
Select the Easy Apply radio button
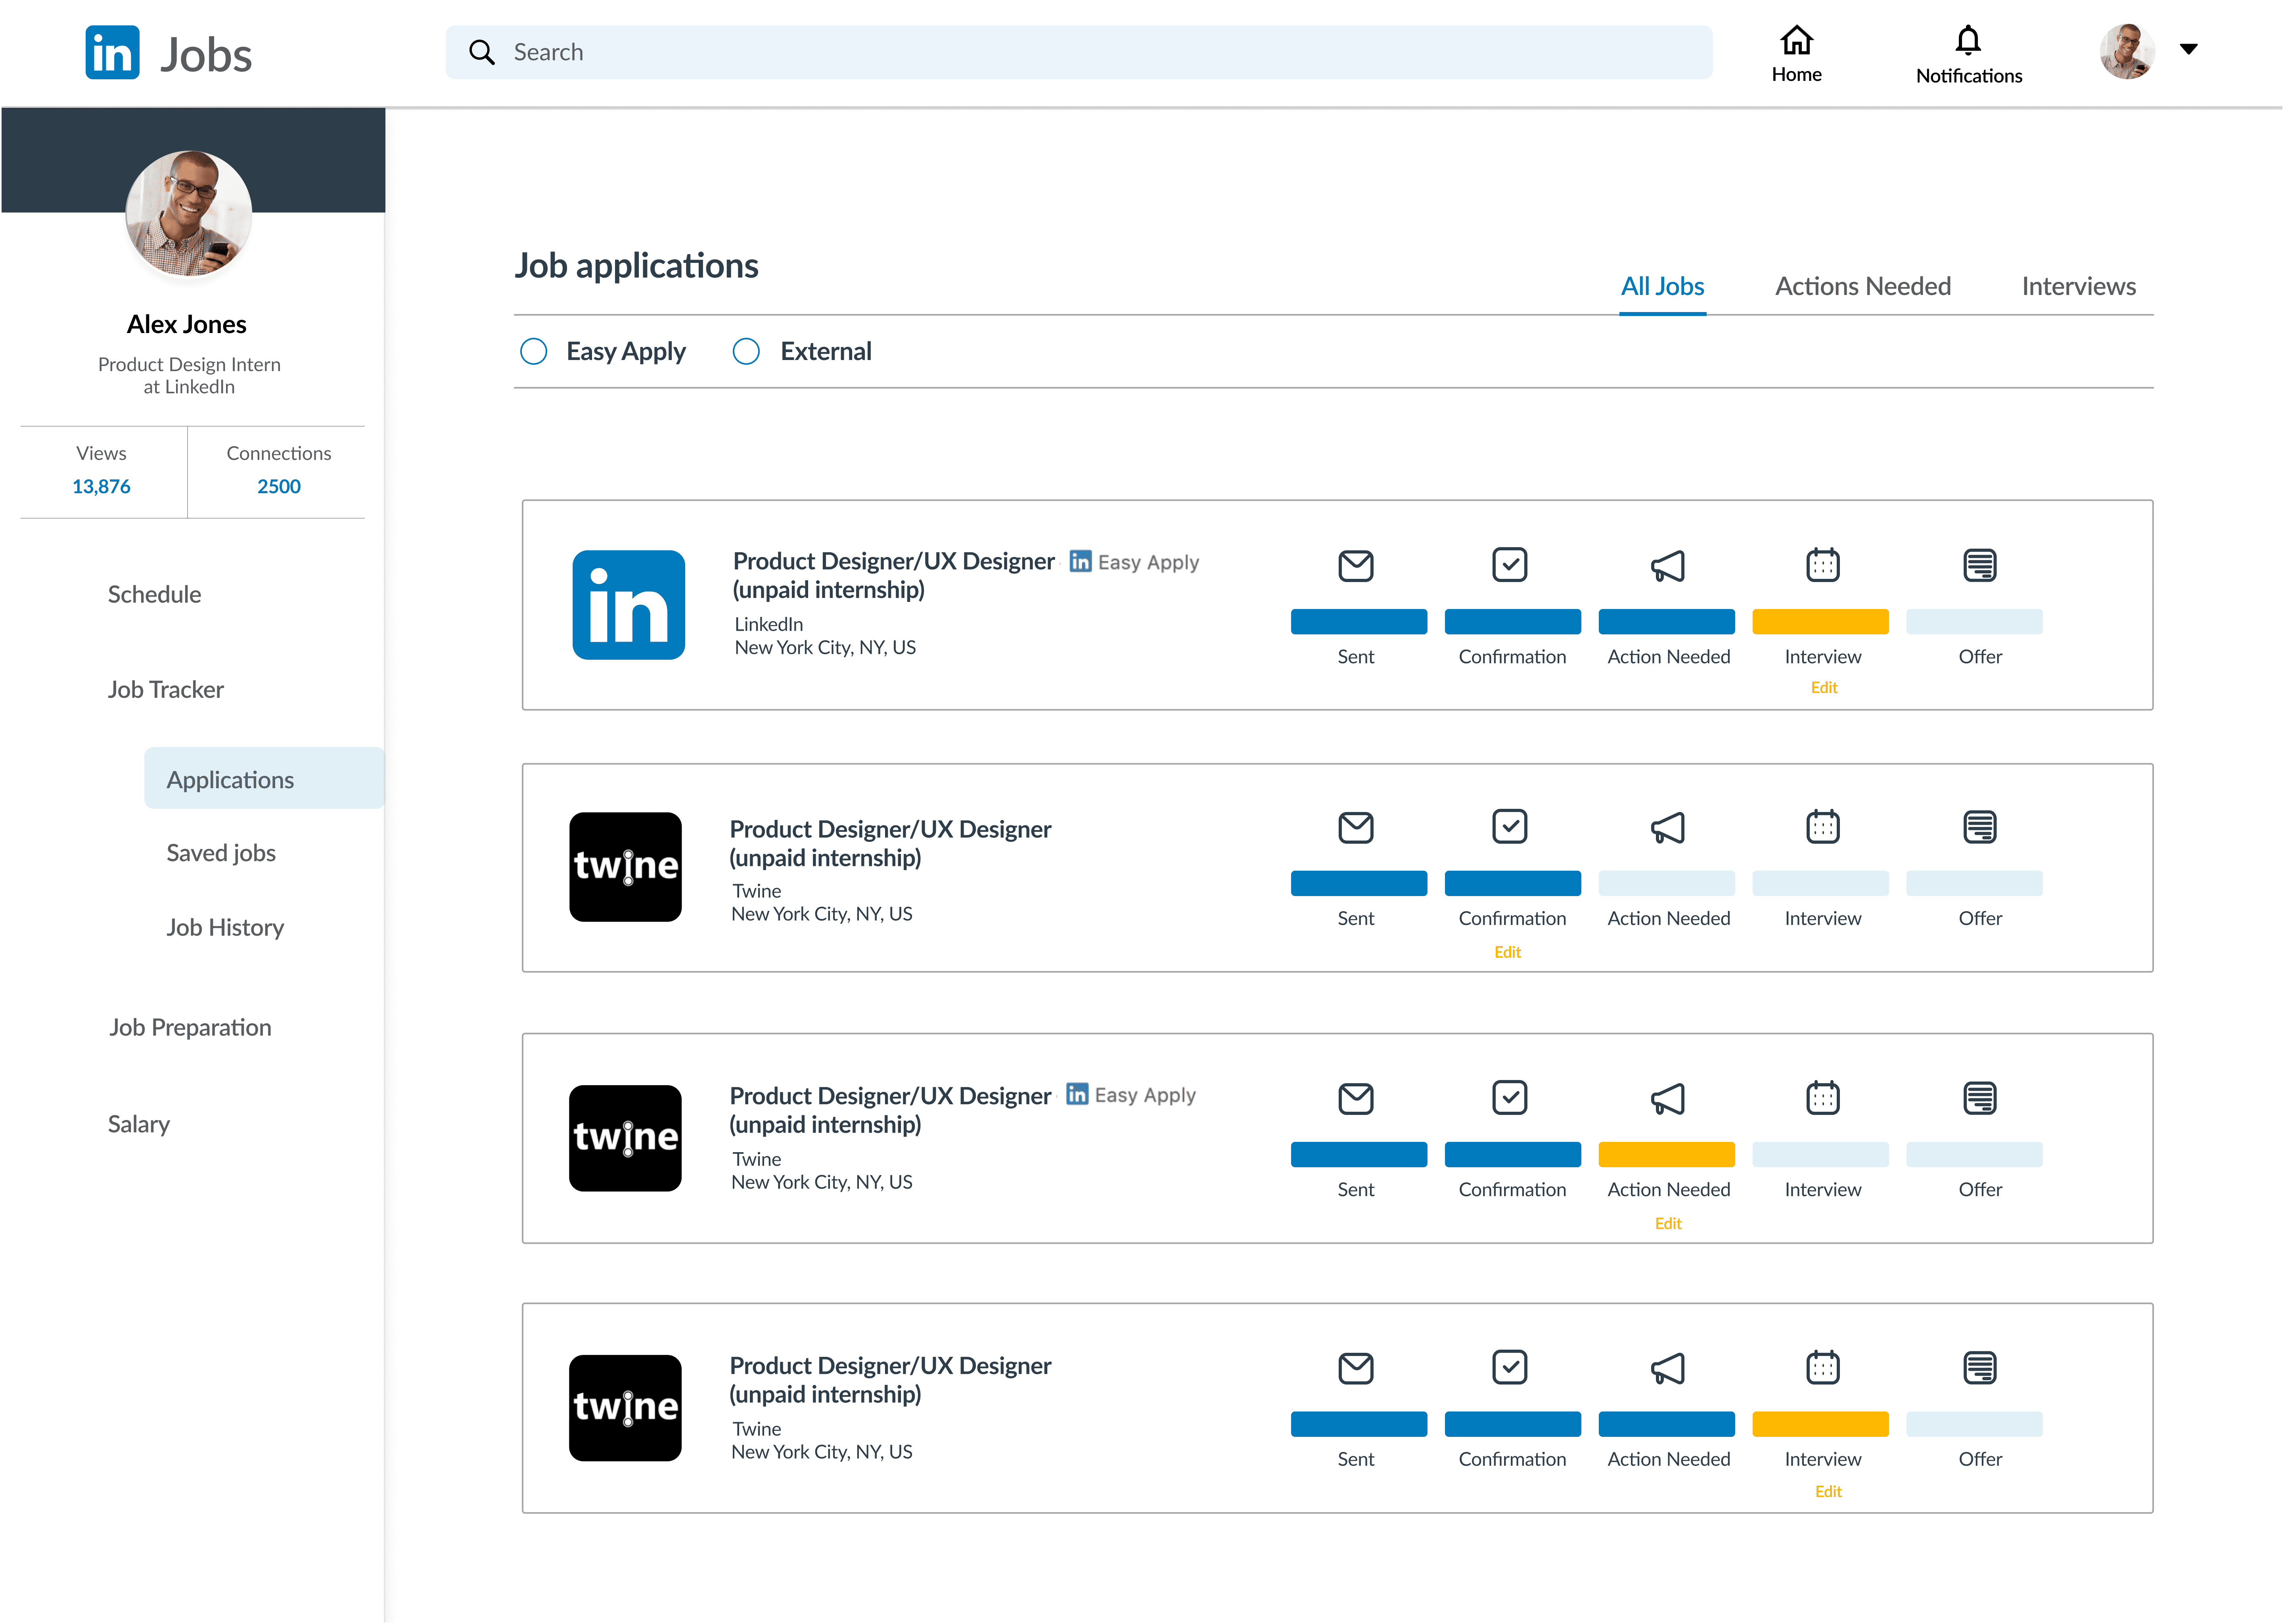[x=534, y=351]
